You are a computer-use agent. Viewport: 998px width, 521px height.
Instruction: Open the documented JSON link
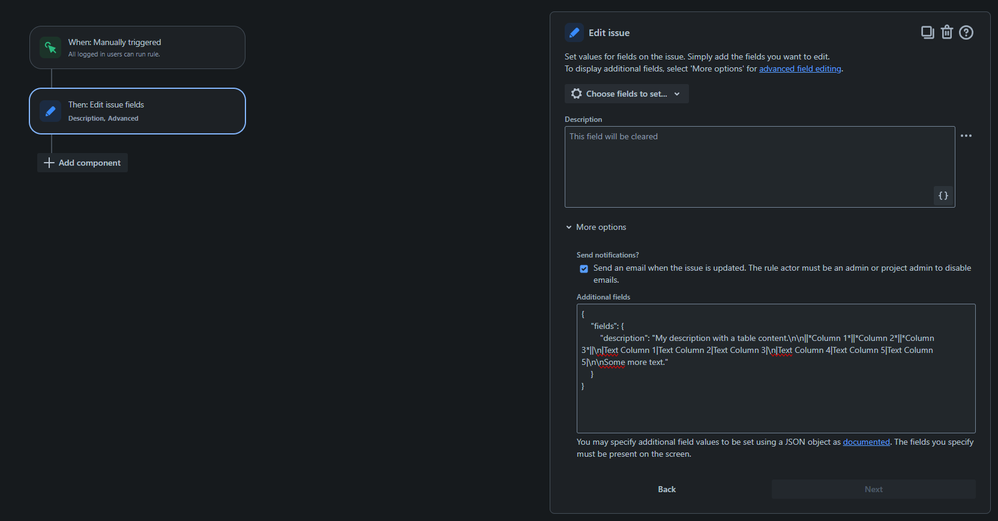pyautogui.click(x=866, y=441)
